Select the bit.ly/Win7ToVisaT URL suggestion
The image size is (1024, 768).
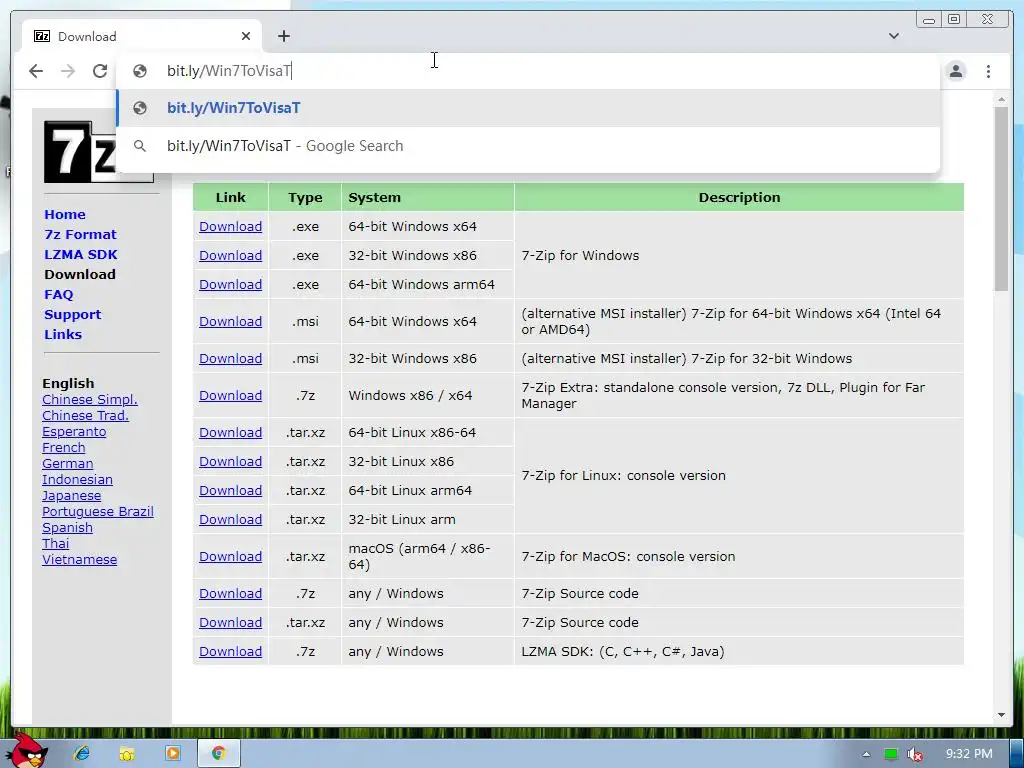pyautogui.click(x=528, y=108)
